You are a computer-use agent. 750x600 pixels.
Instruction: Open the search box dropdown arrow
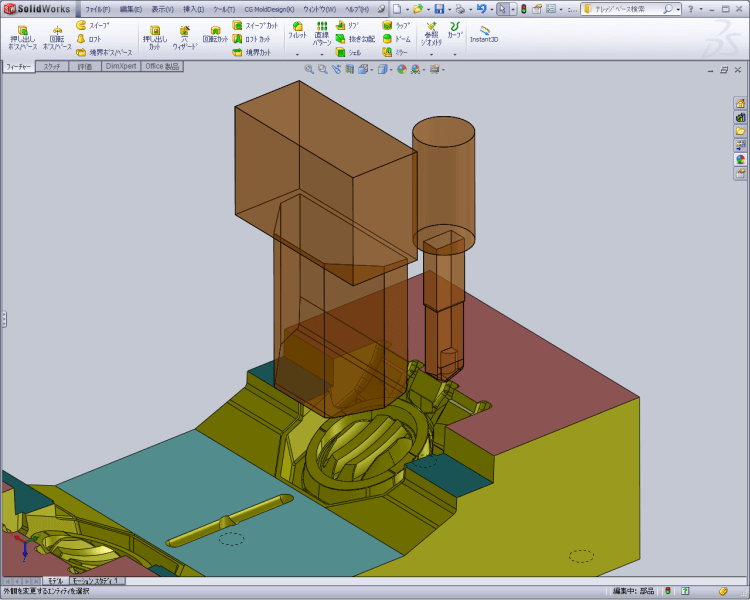678,10
